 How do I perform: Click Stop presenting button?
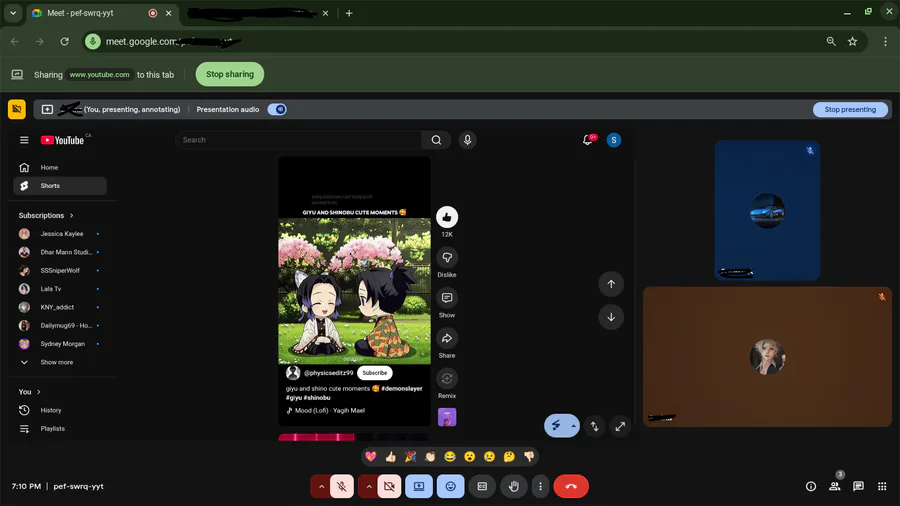pyautogui.click(x=850, y=110)
